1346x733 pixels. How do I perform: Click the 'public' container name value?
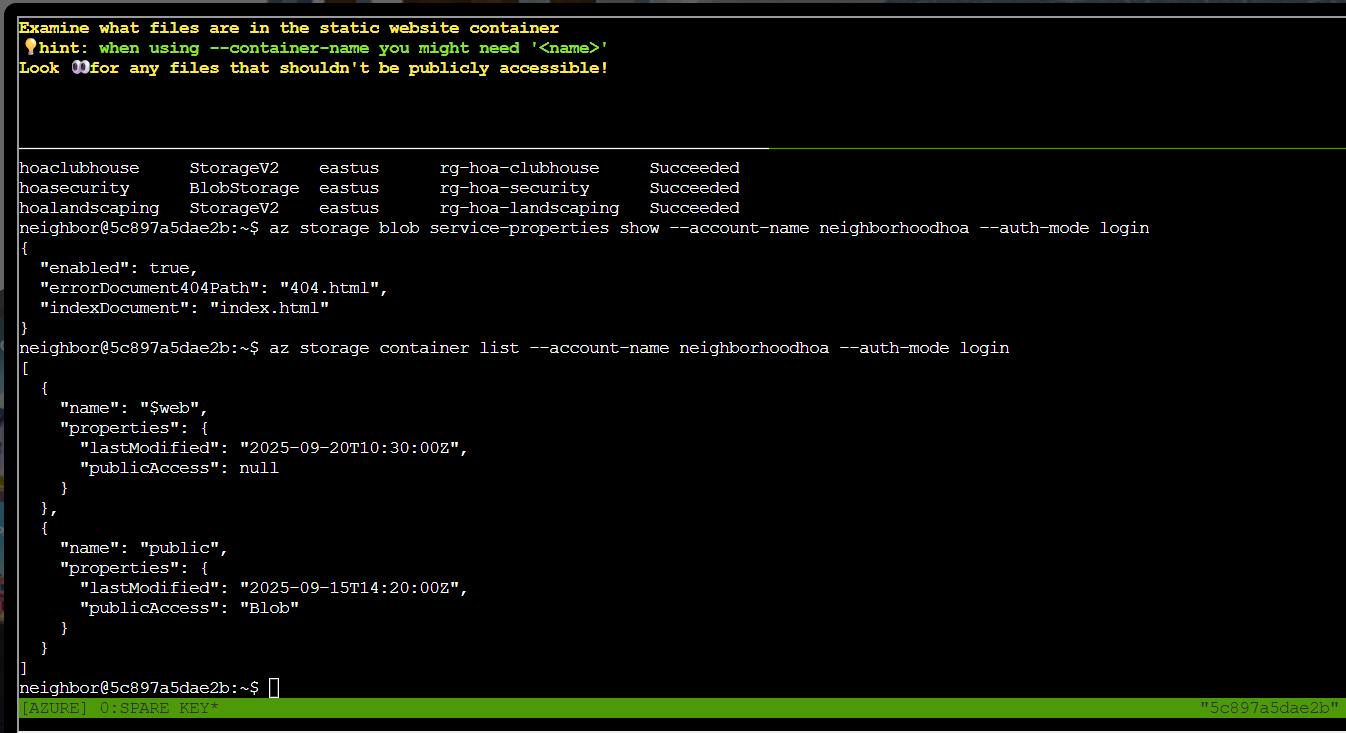[179, 548]
